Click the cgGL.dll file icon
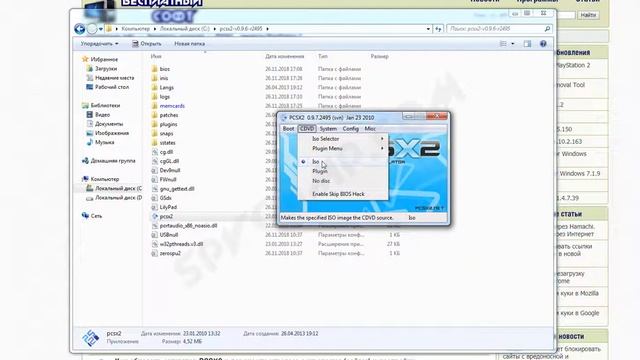640x360 pixels. 154,161
